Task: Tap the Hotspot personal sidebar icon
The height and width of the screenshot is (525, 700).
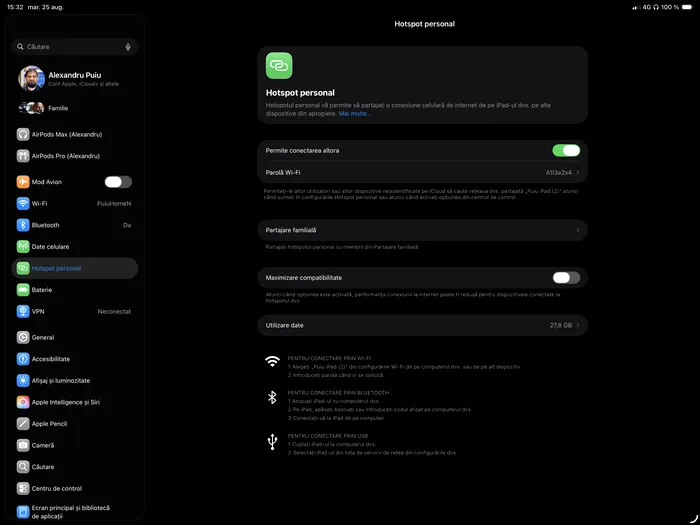Action: pyautogui.click(x=23, y=268)
